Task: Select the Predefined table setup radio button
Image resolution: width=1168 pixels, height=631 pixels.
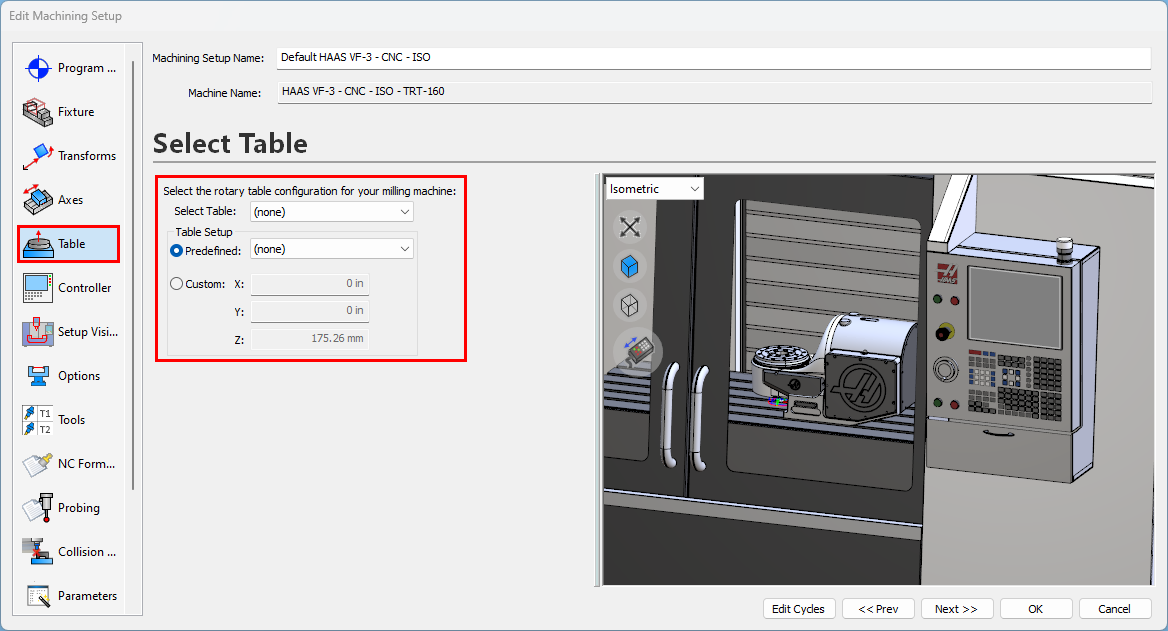Action: (177, 251)
